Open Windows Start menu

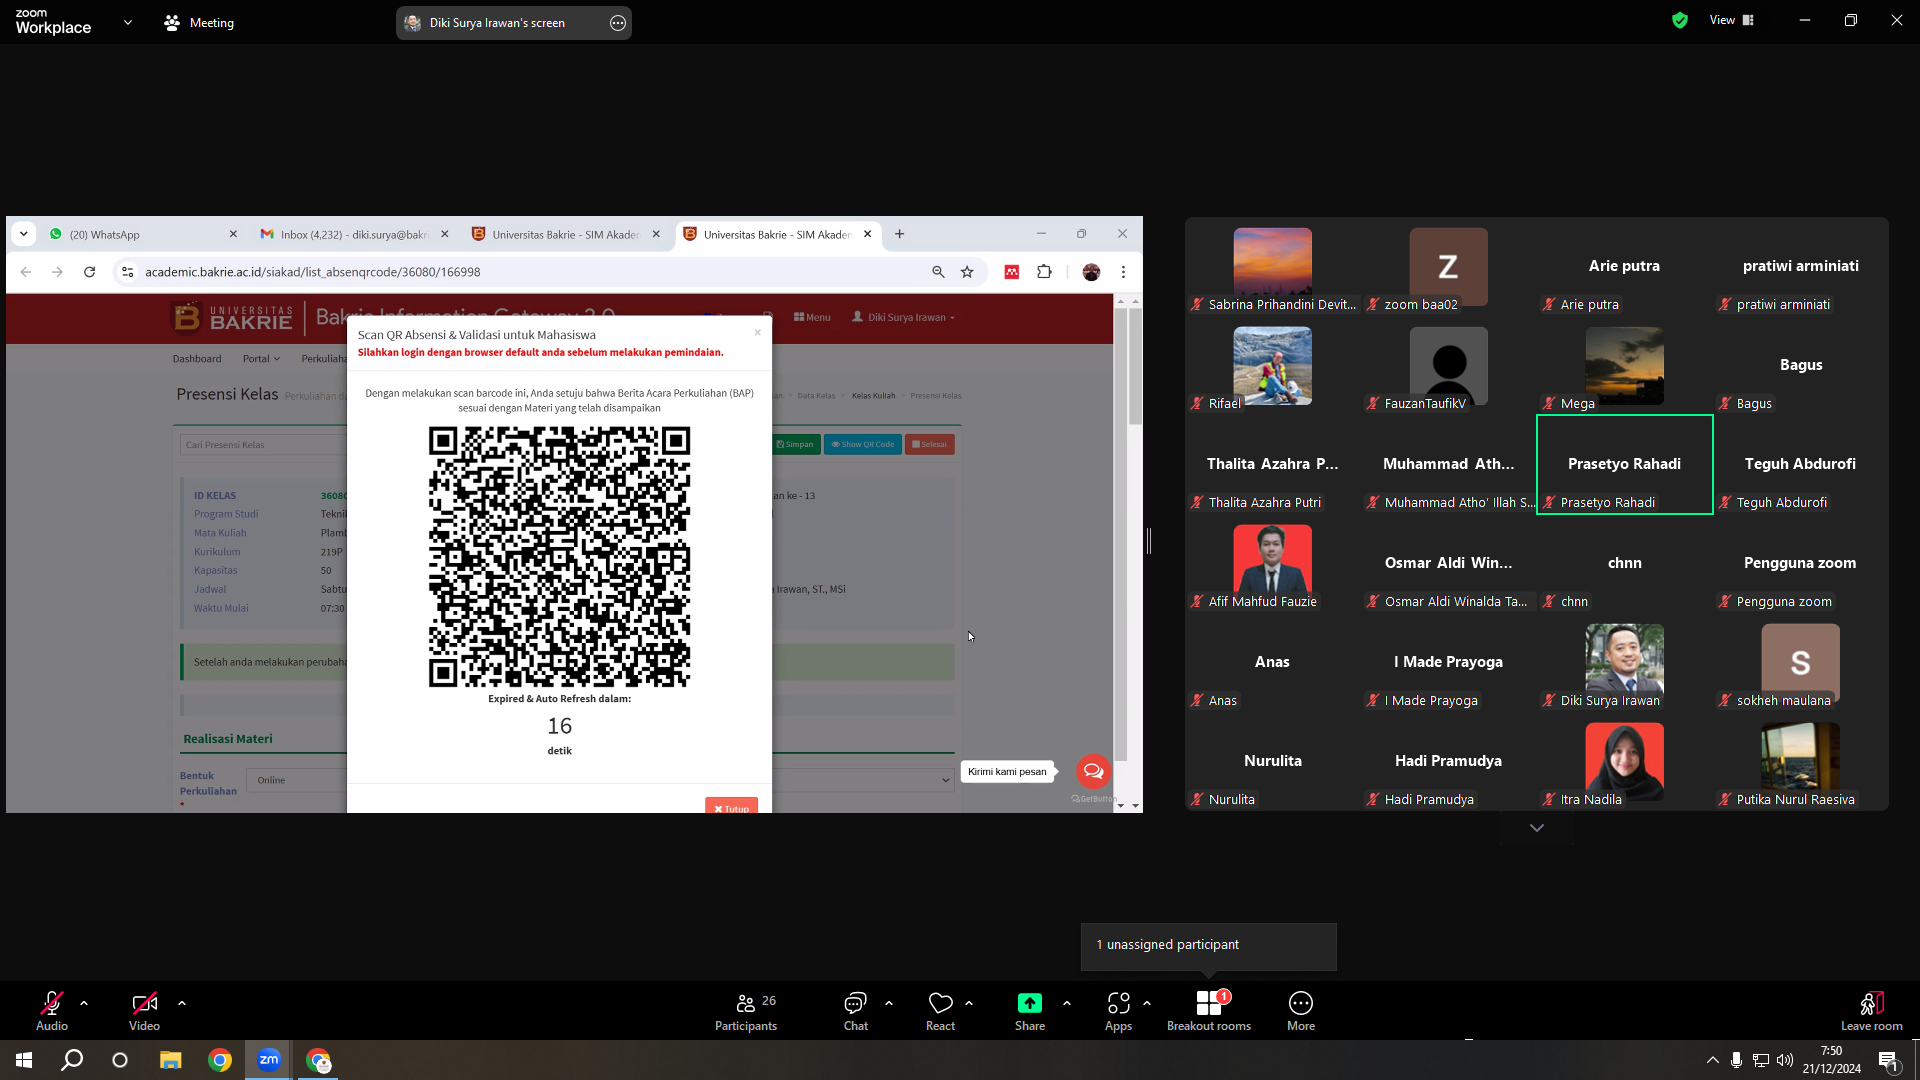coord(24,1060)
